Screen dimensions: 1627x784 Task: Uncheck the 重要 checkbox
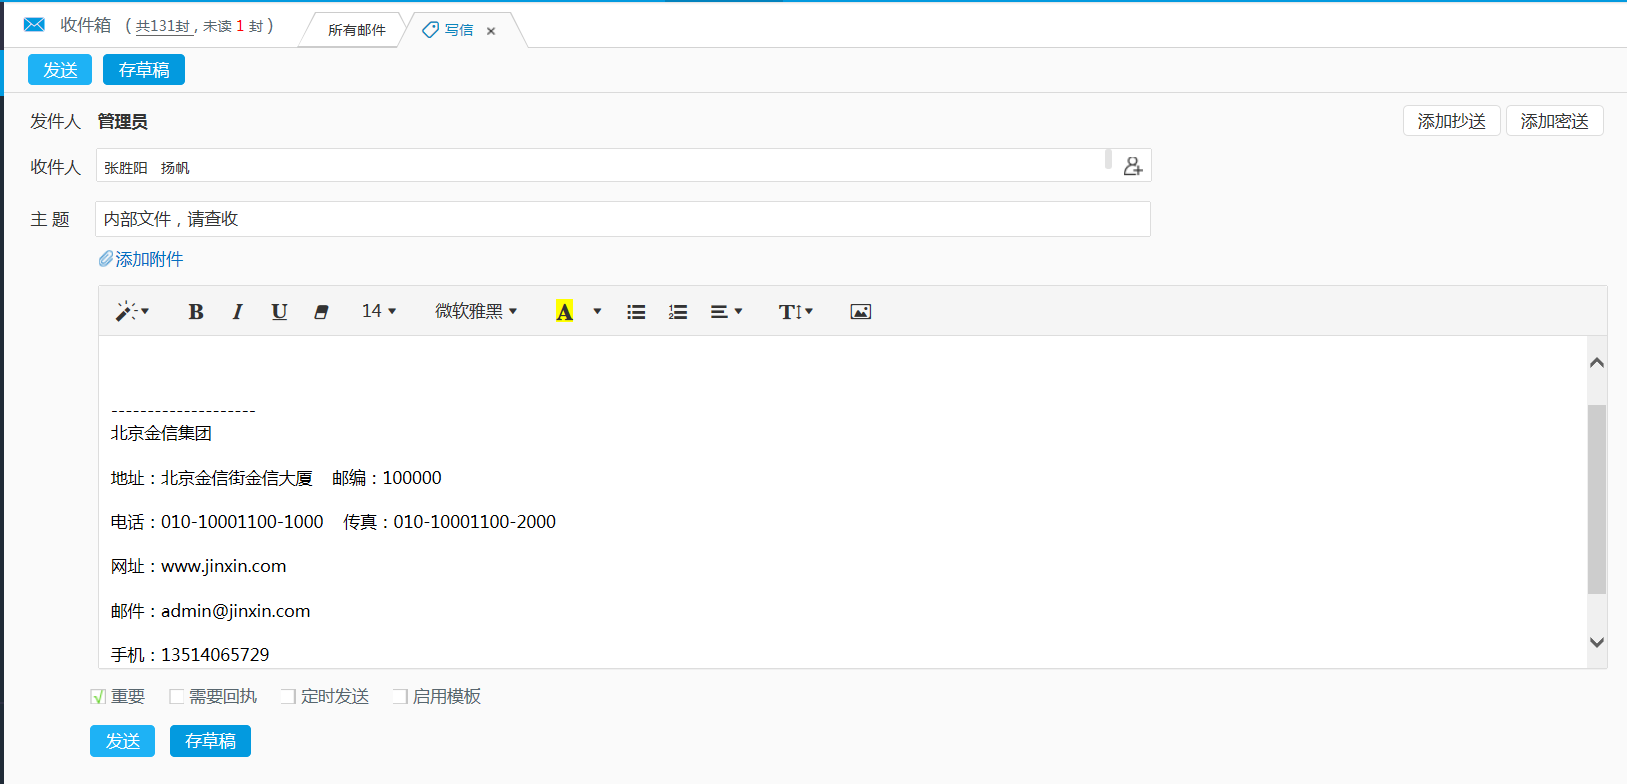(x=98, y=697)
